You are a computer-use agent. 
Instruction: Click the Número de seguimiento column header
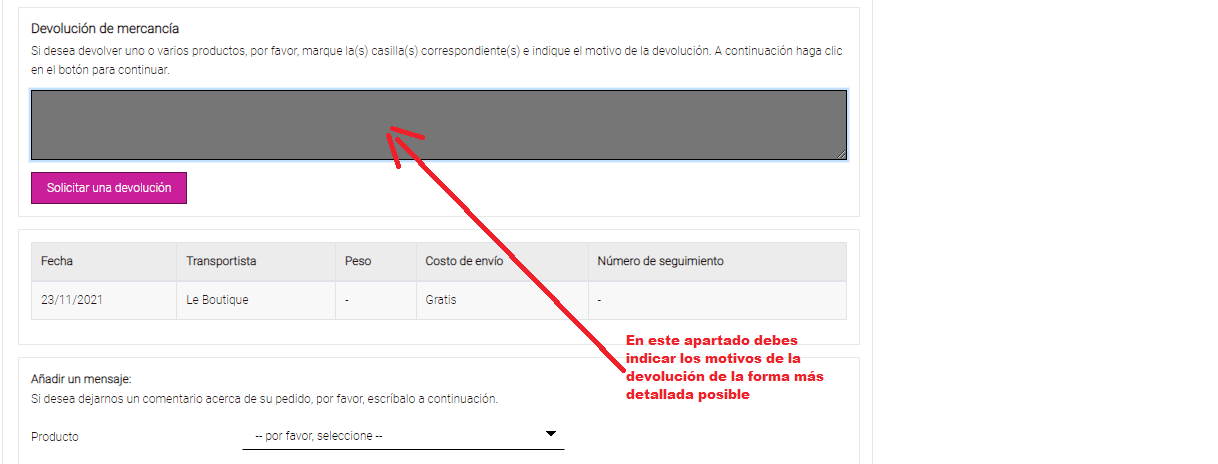[660, 261]
